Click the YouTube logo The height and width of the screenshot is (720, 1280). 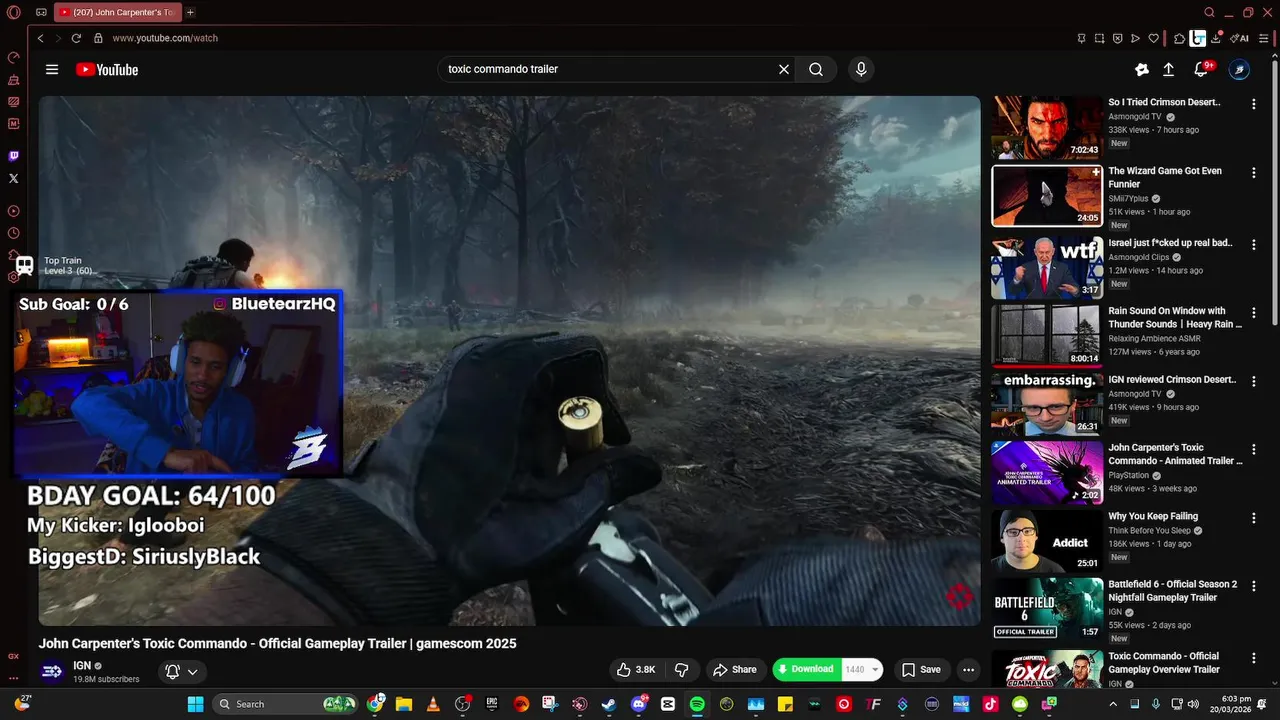click(x=107, y=69)
